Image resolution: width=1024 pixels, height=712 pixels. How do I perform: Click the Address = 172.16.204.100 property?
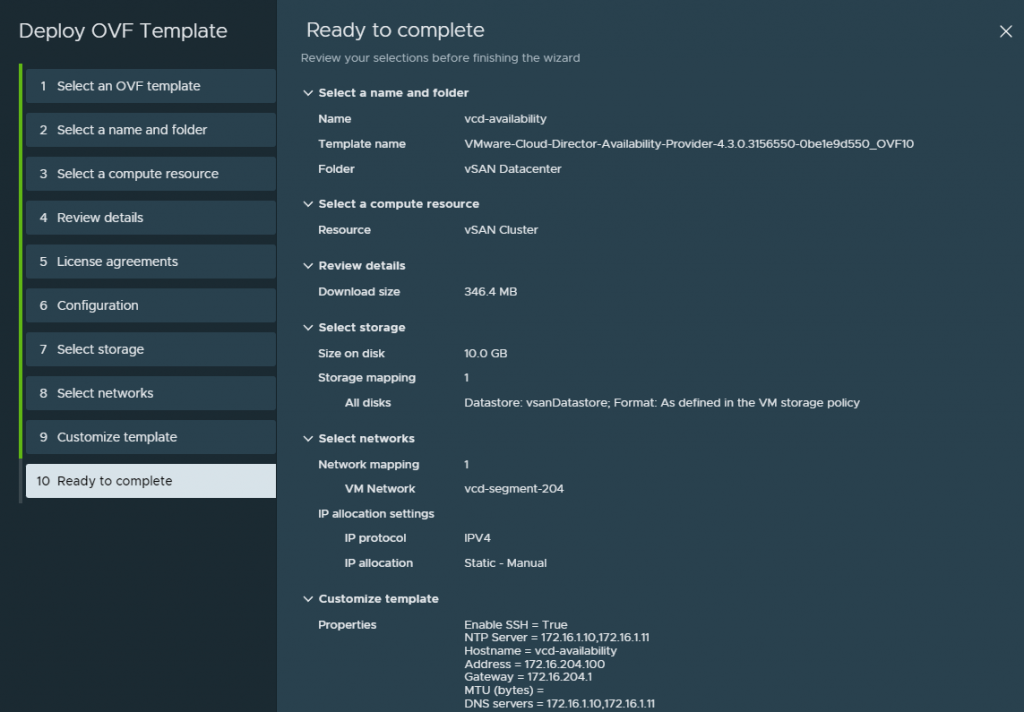coord(534,664)
